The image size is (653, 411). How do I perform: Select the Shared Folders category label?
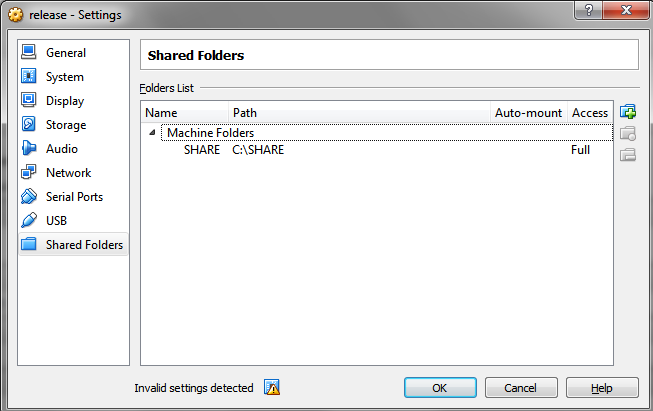pos(84,244)
